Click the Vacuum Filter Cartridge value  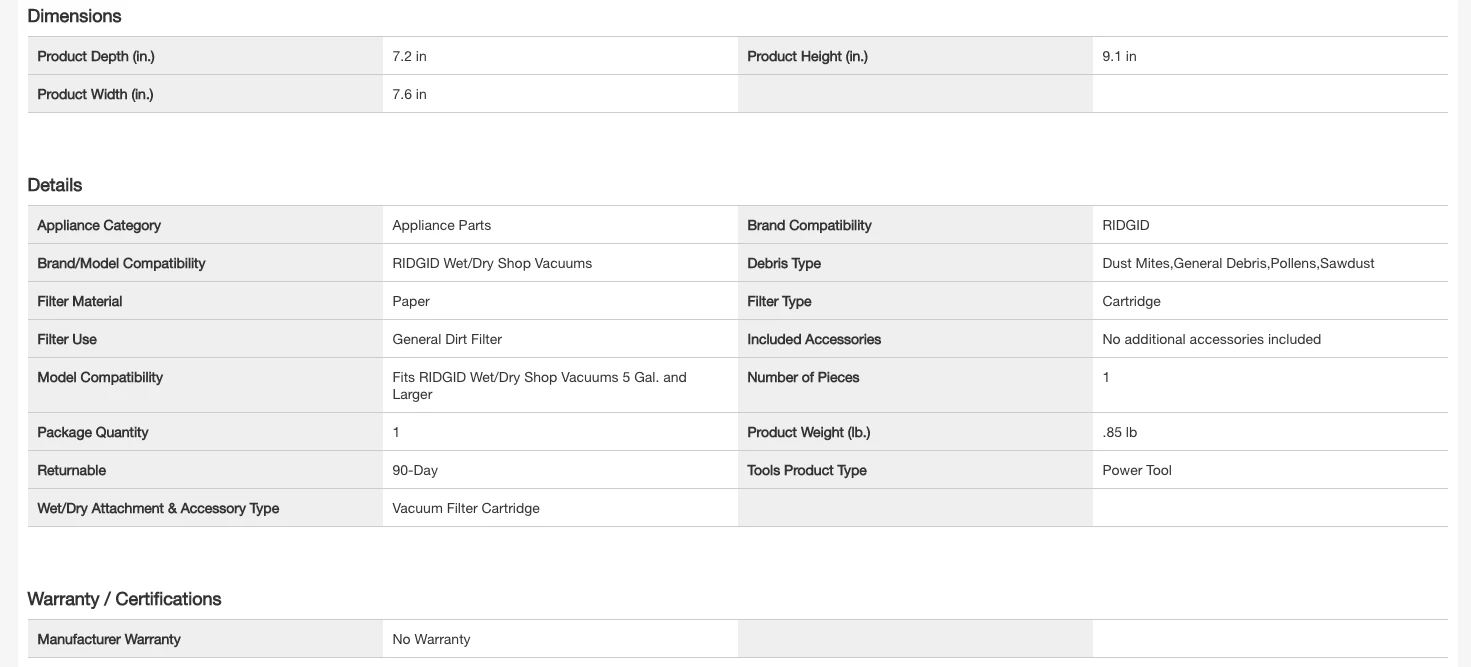pyautogui.click(x=466, y=509)
